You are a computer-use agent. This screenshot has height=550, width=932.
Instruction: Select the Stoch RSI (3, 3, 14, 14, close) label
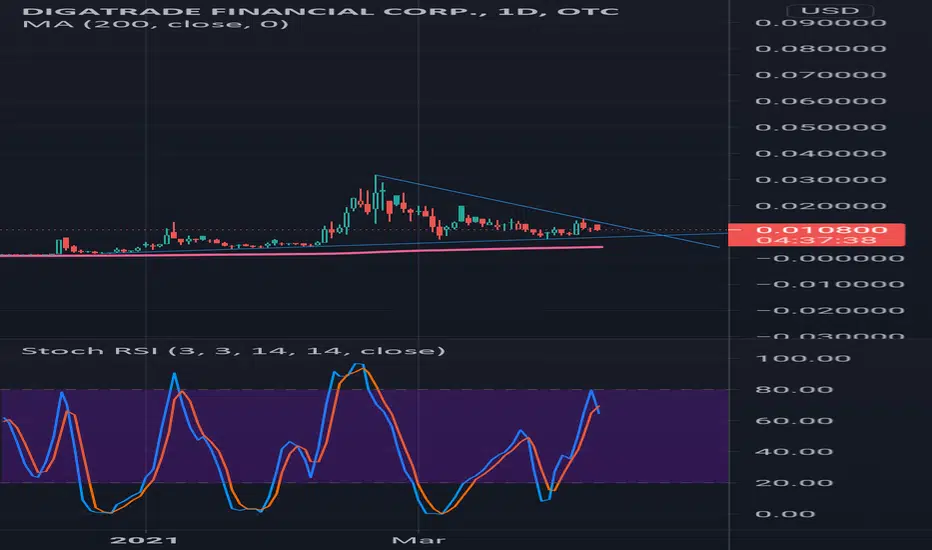tap(233, 351)
